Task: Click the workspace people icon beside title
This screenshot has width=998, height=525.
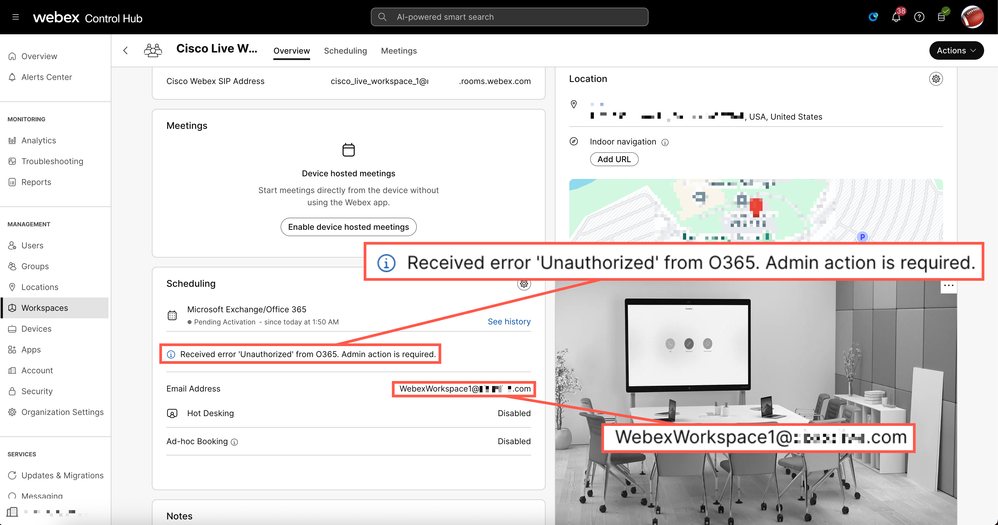Action: pos(153,50)
